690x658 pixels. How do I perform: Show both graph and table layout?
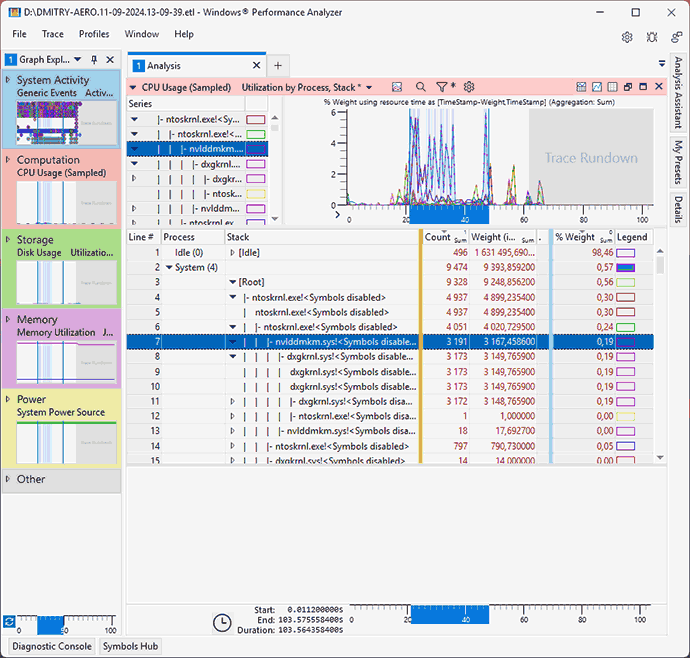click(x=581, y=87)
